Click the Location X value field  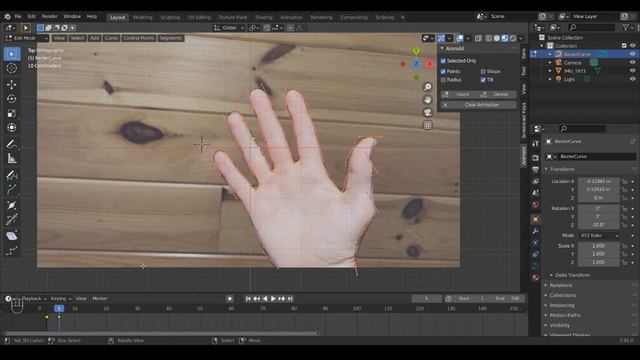pyautogui.click(x=599, y=181)
